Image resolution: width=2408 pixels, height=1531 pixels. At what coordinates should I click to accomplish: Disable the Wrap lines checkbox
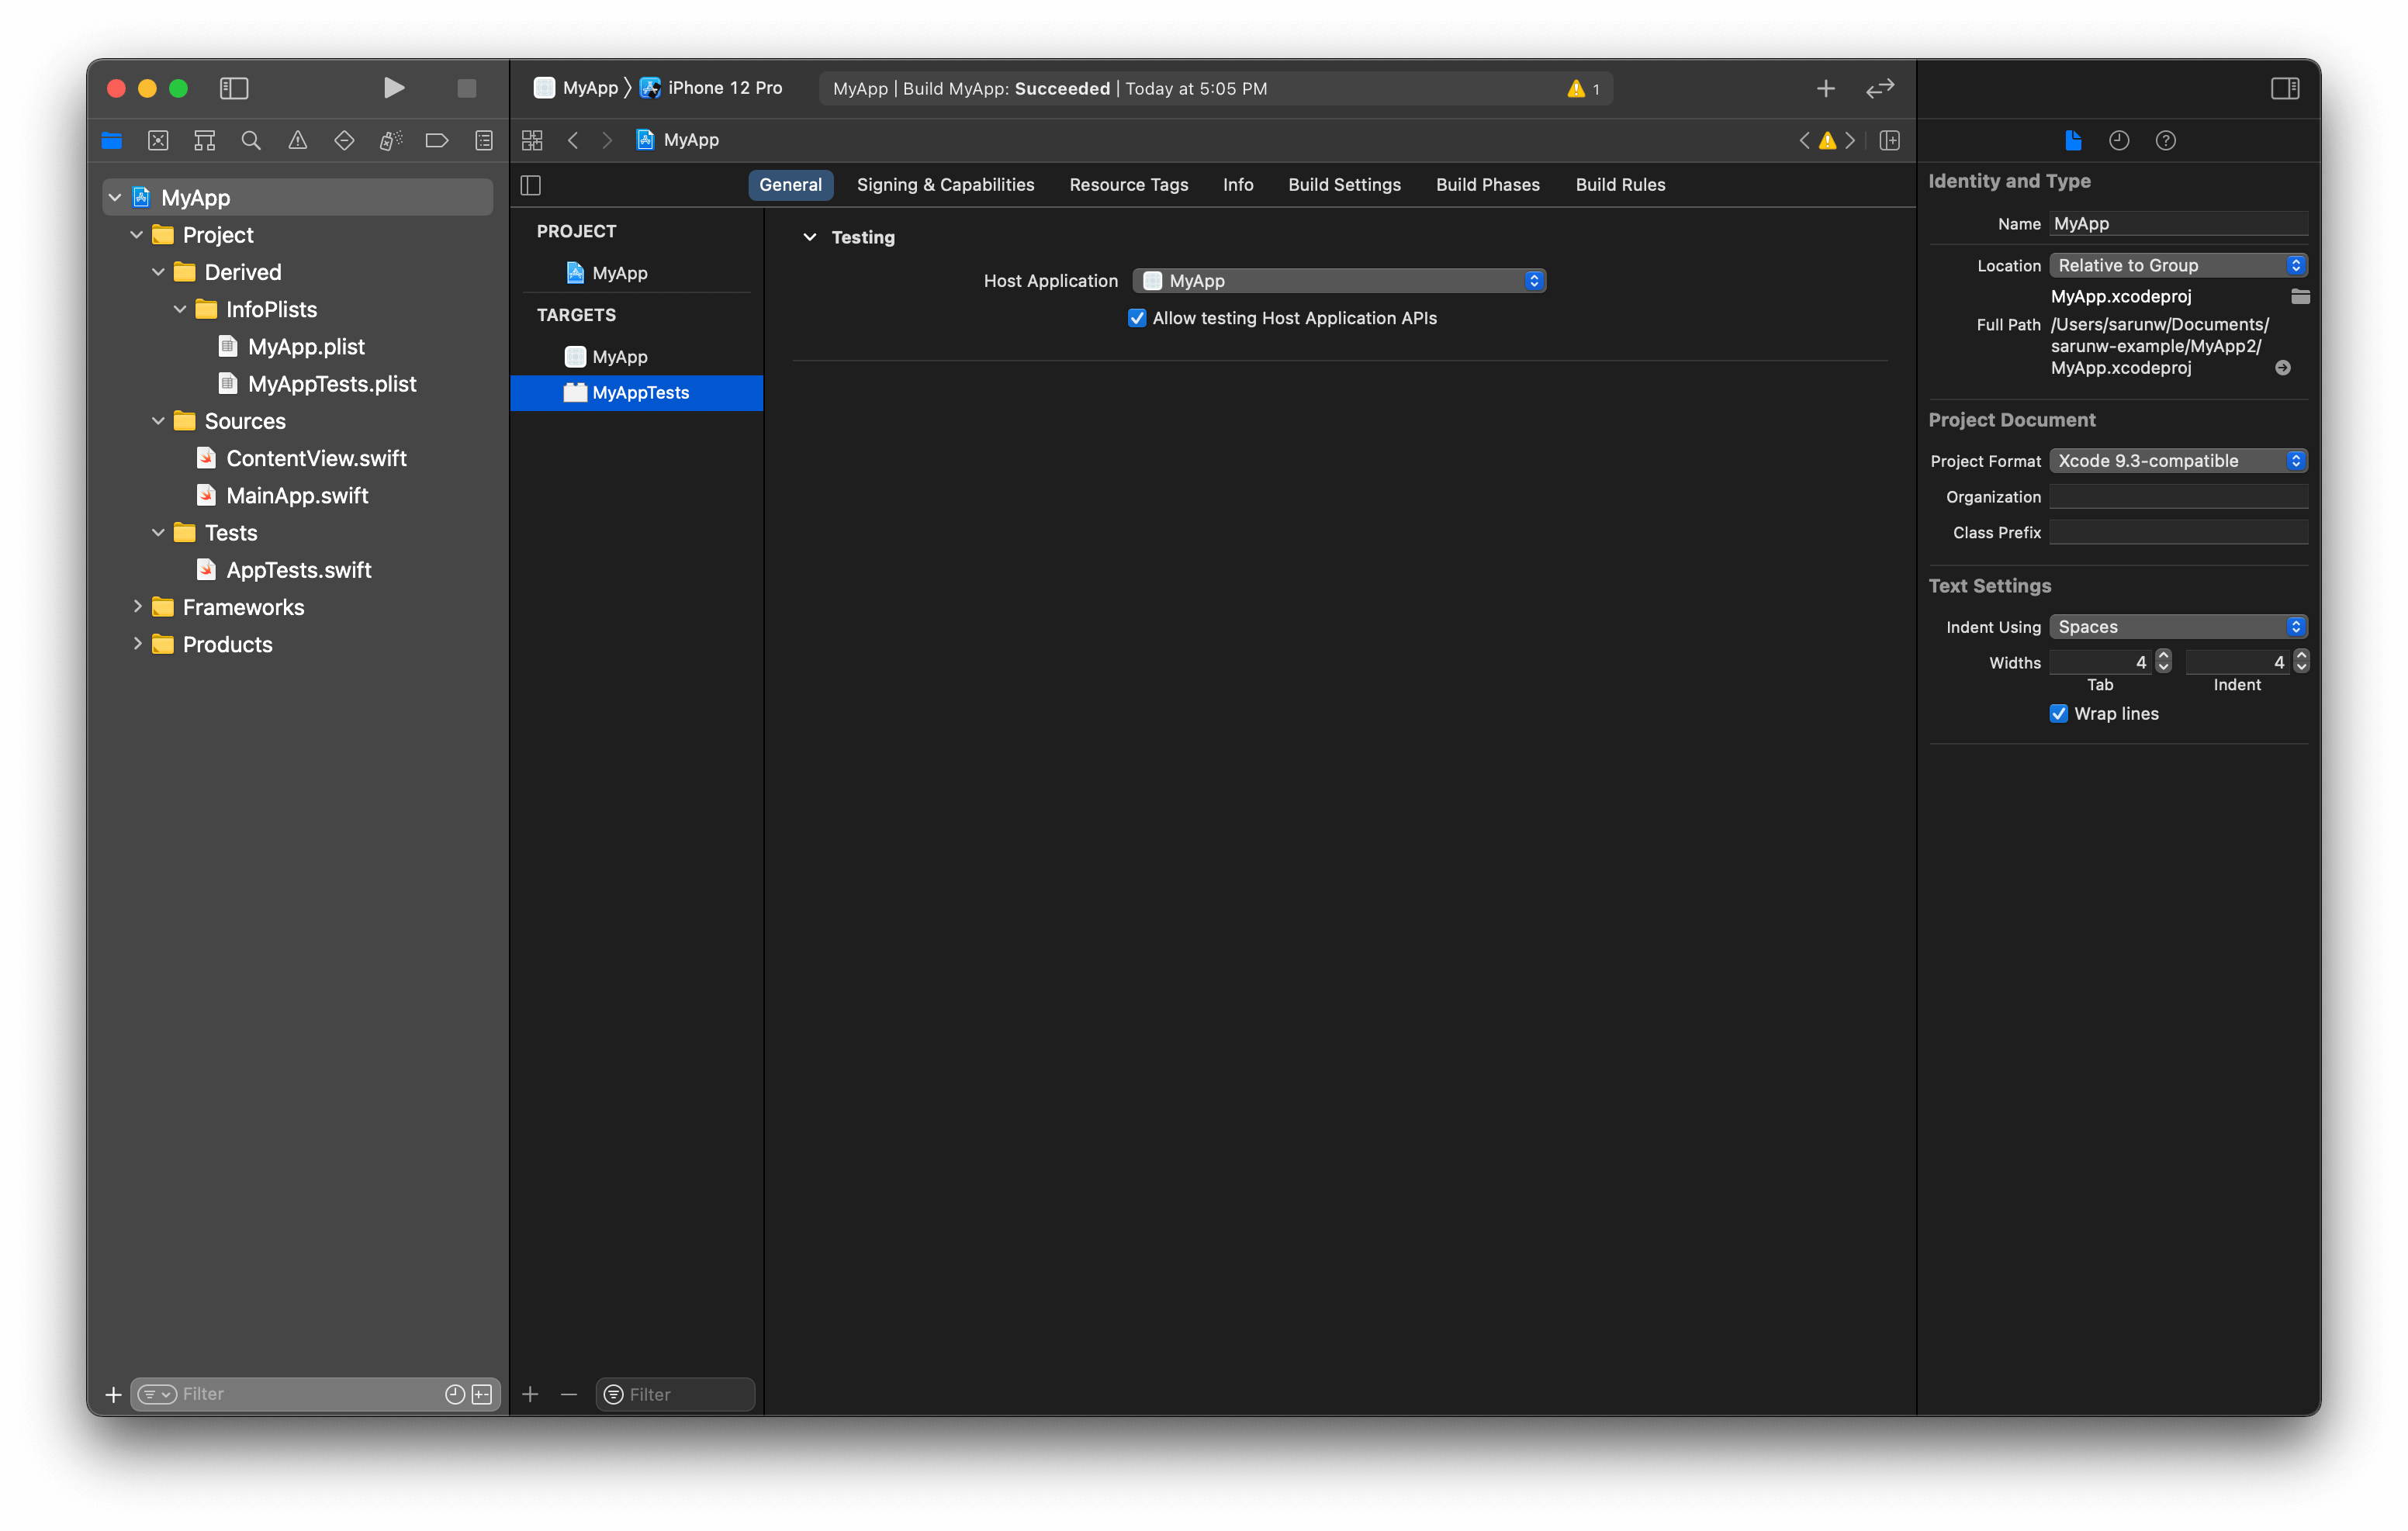2058,713
